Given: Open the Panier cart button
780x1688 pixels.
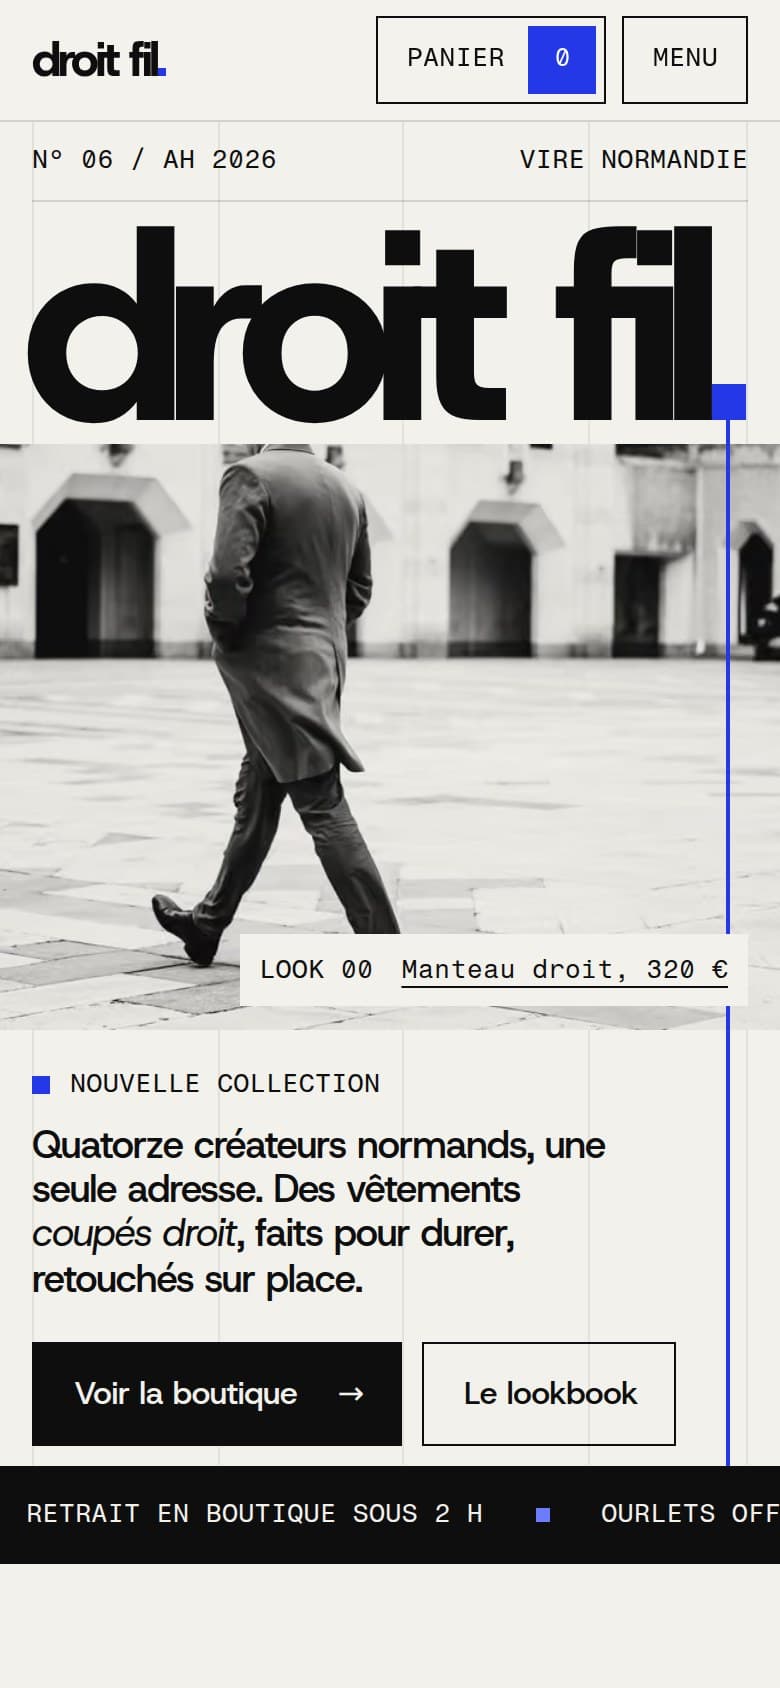Looking at the screenshot, I should coord(491,60).
